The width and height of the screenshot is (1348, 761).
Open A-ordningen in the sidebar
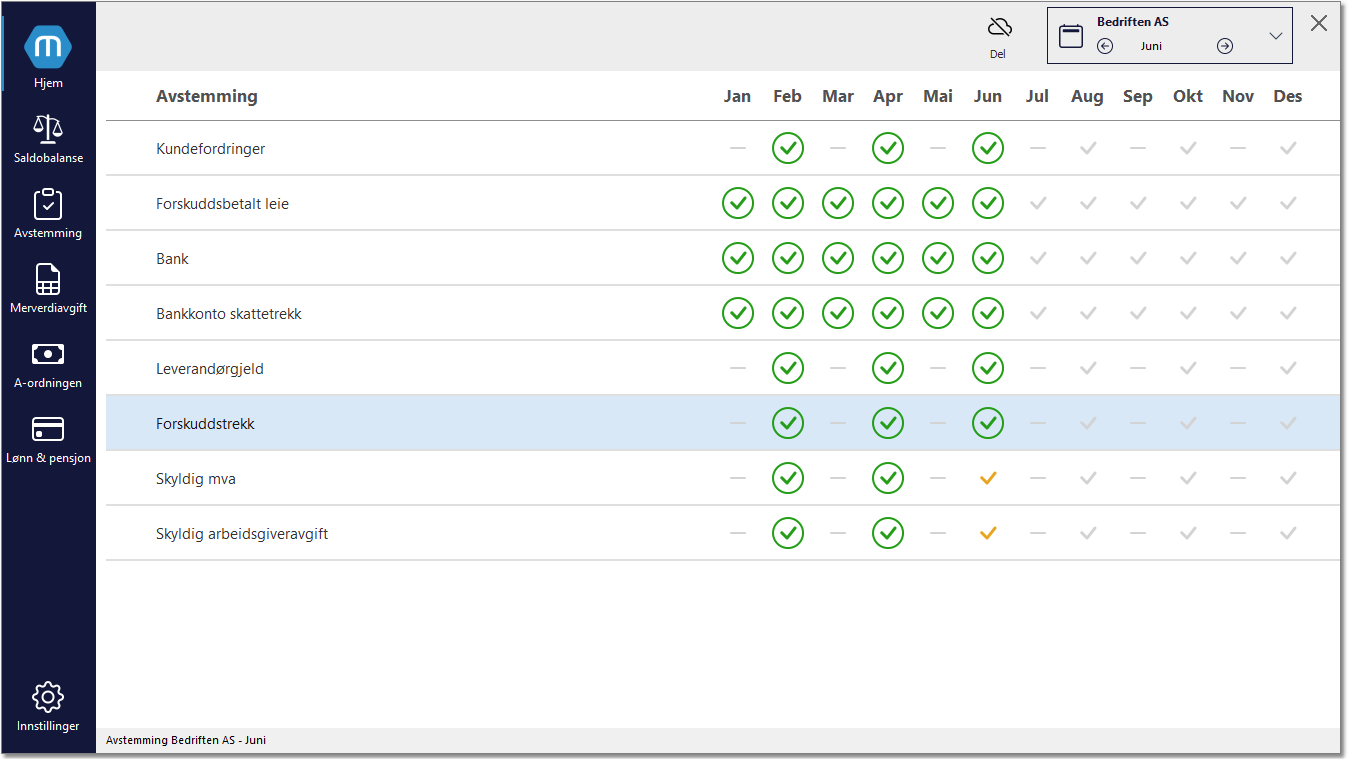point(48,363)
